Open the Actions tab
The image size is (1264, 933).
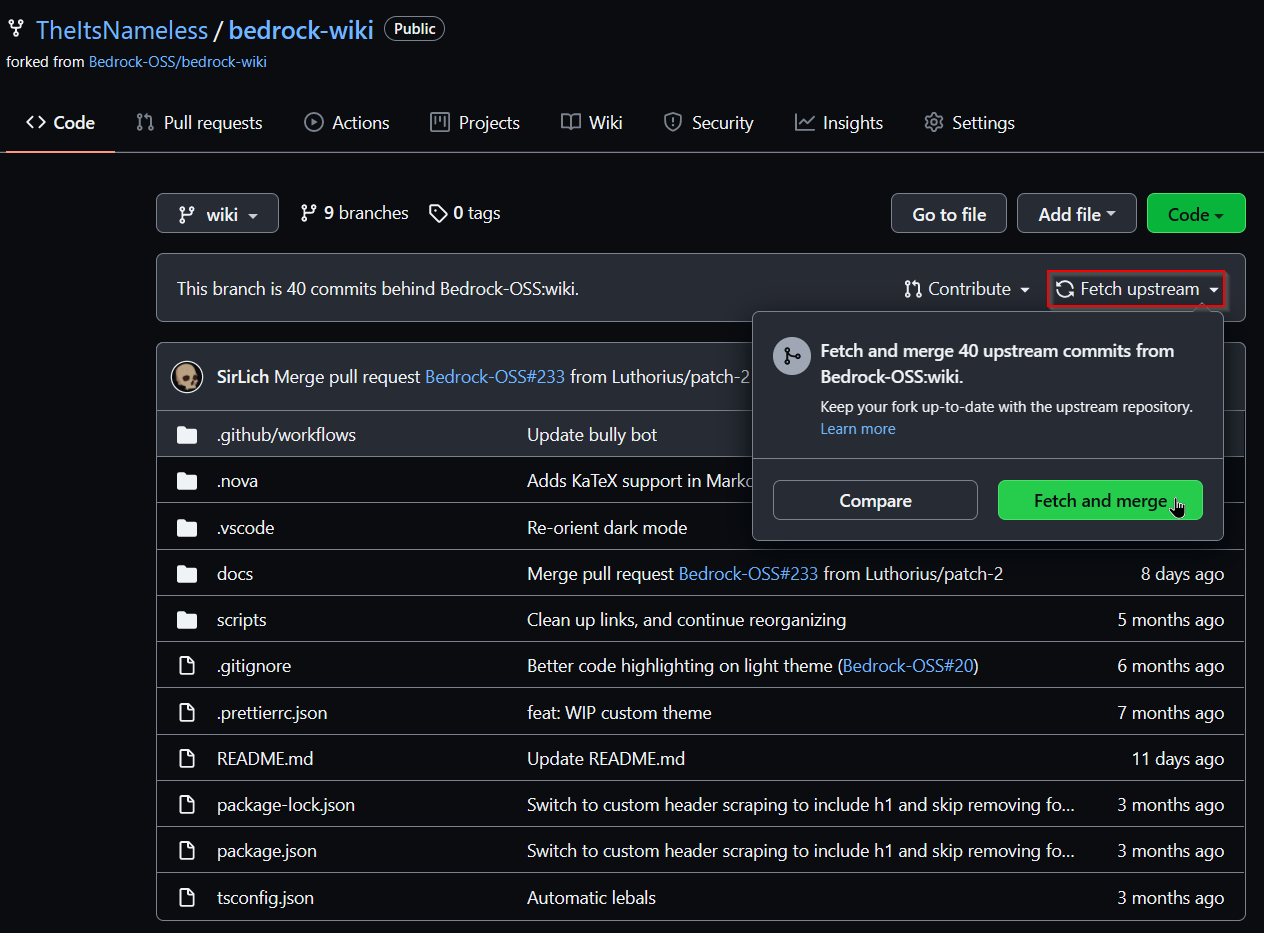pos(346,123)
